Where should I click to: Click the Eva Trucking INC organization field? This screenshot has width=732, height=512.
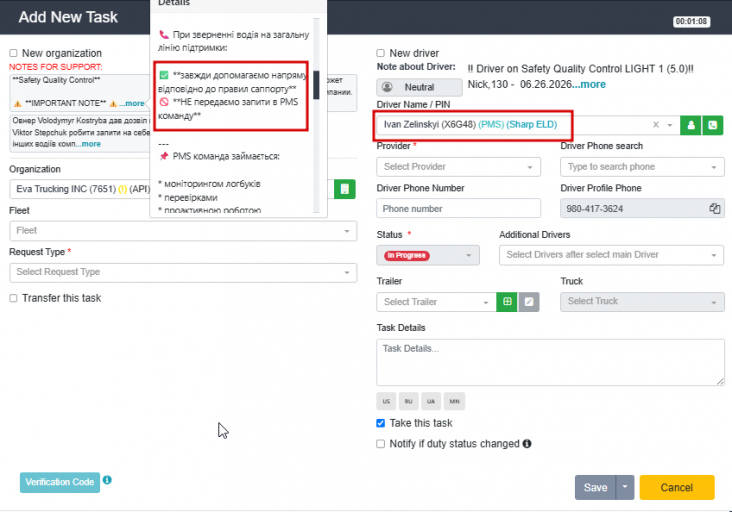(x=171, y=189)
